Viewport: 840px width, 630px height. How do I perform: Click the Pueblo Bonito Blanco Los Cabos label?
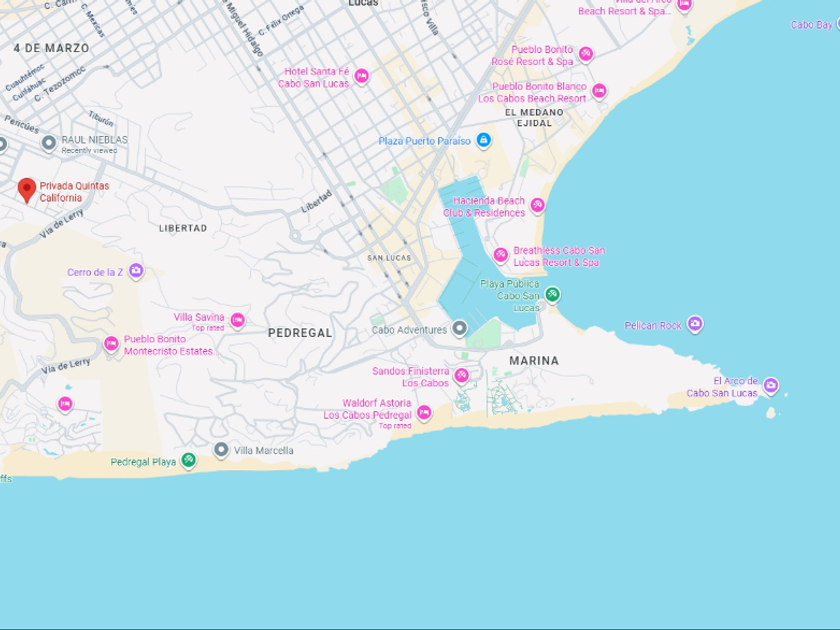click(532, 93)
